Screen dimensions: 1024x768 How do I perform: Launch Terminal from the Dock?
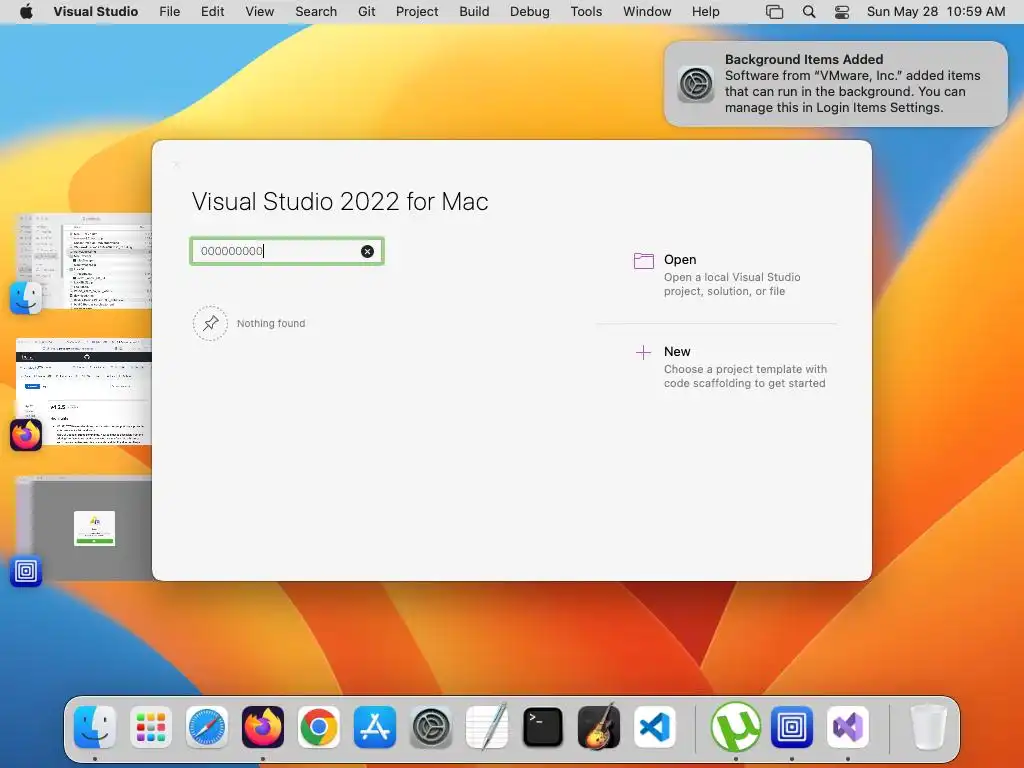(x=543, y=727)
